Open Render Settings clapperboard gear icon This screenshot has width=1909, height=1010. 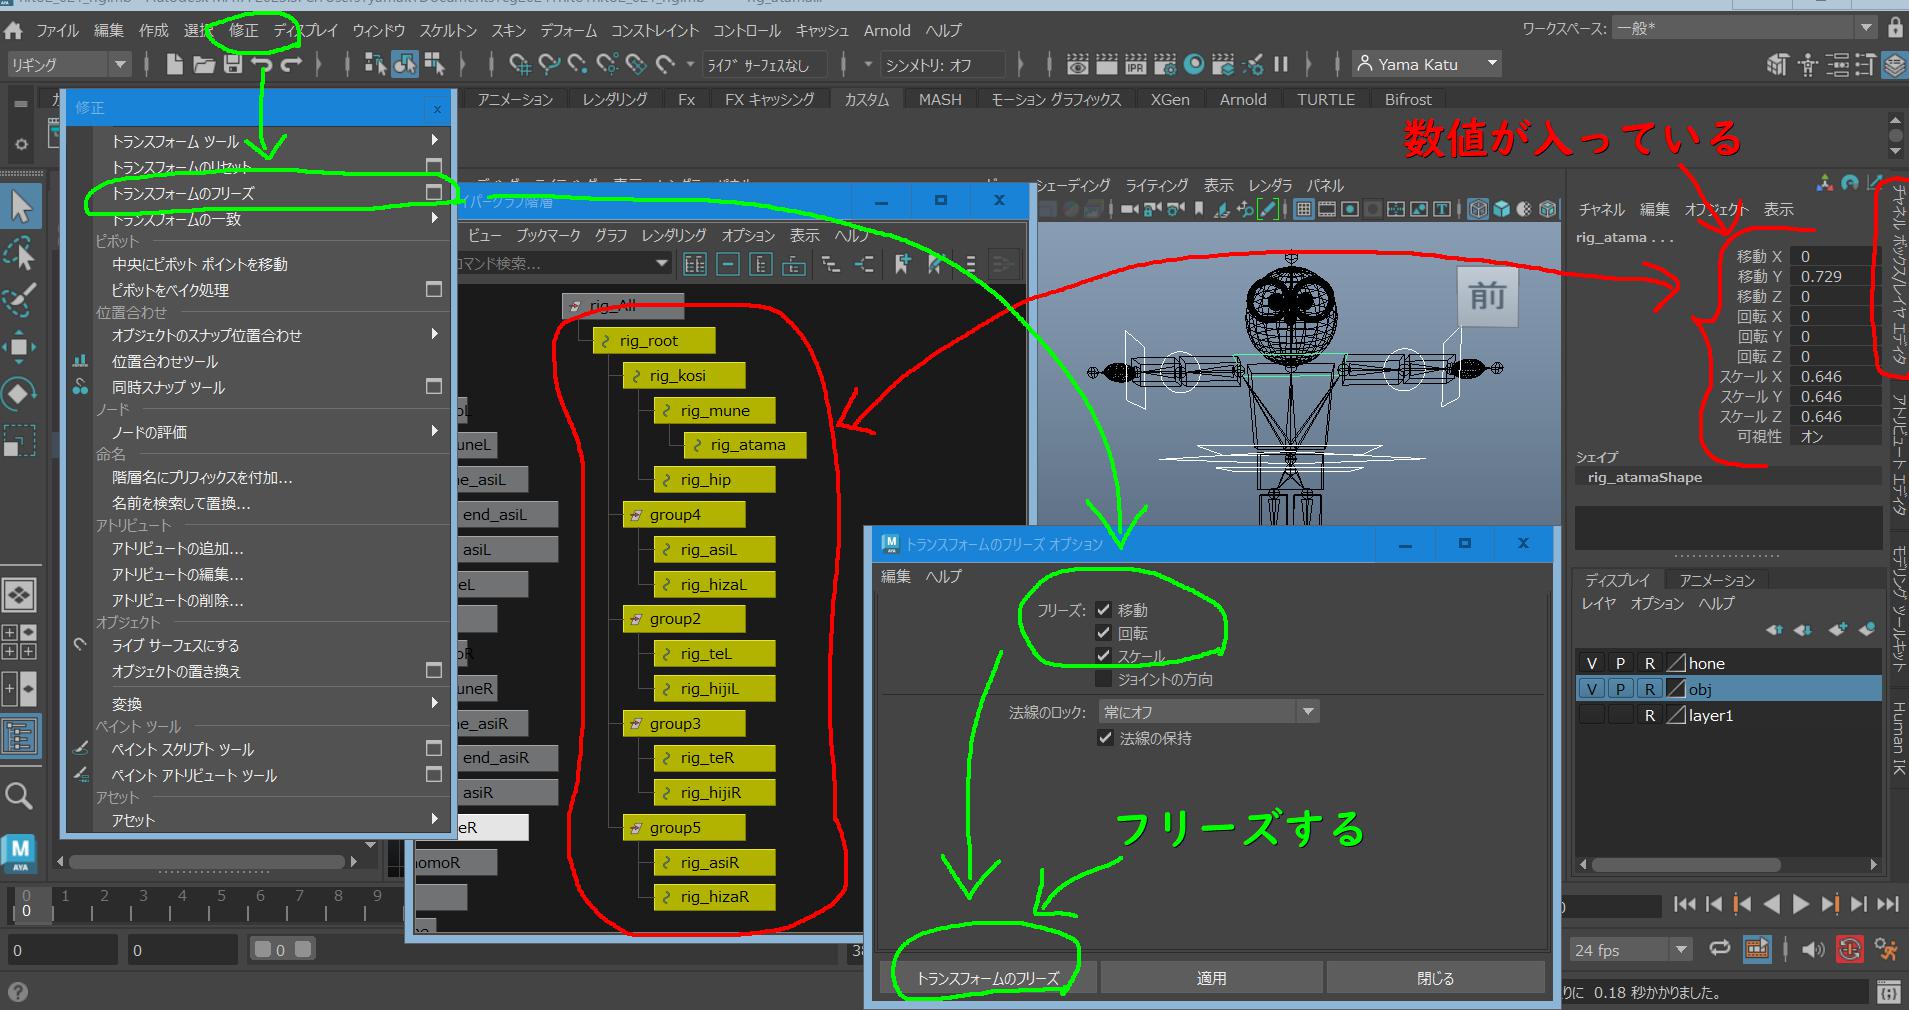1165,65
